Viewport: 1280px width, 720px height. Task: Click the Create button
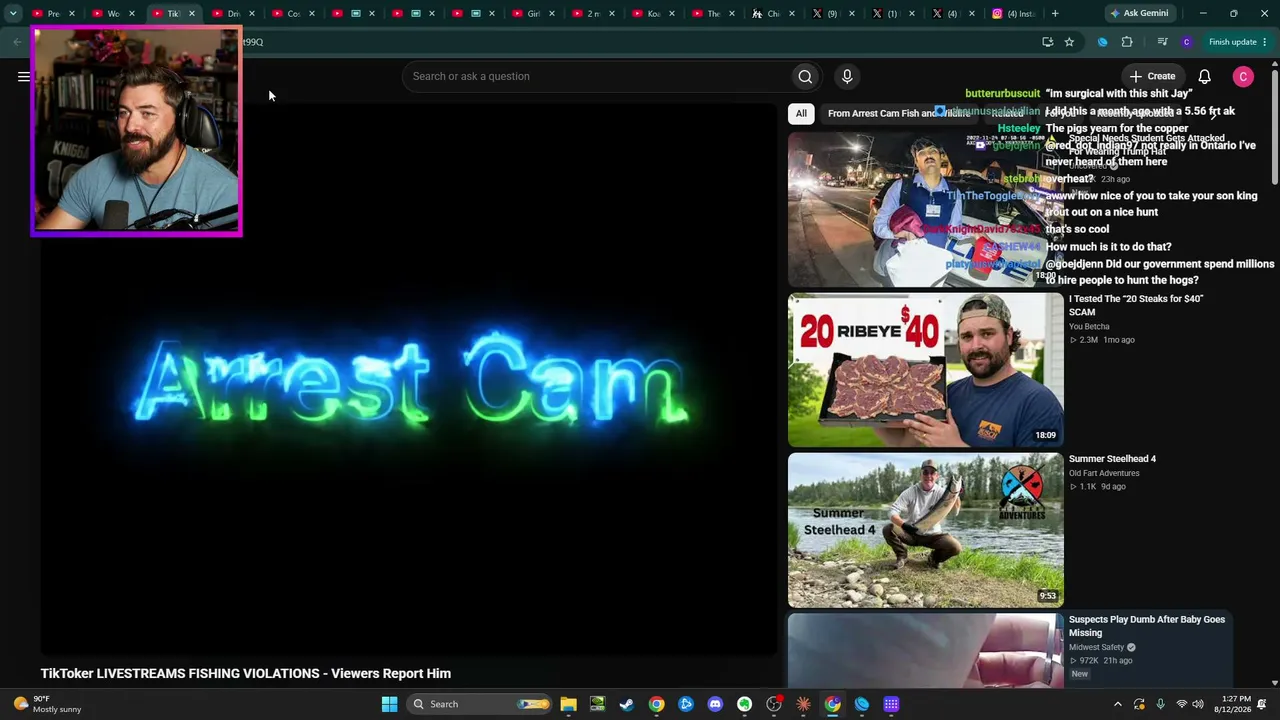[1152, 76]
